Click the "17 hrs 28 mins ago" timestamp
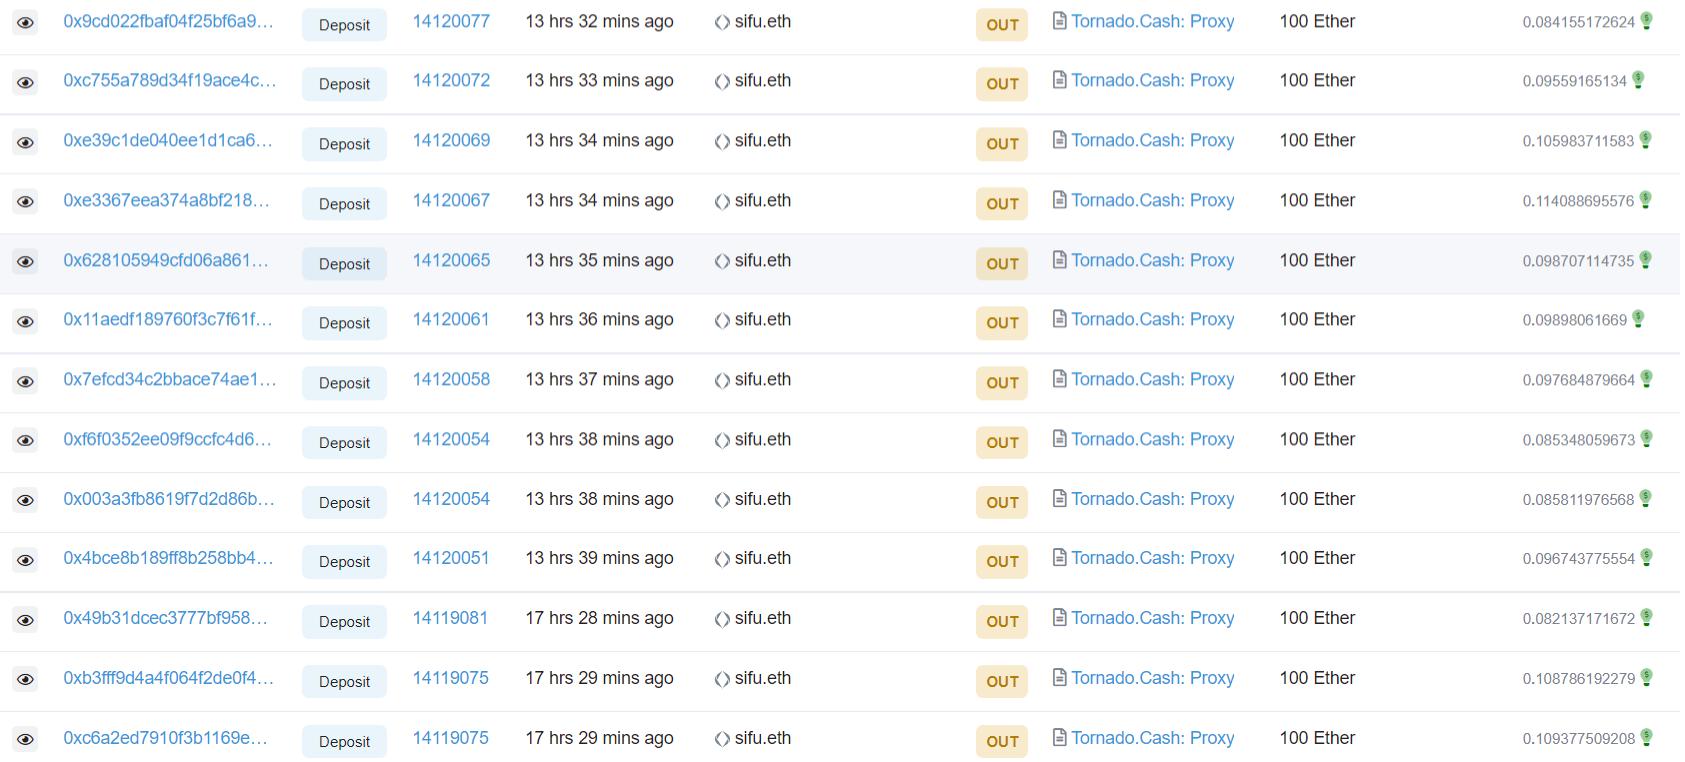Image resolution: width=1685 pixels, height=762 pixels. 599,618
